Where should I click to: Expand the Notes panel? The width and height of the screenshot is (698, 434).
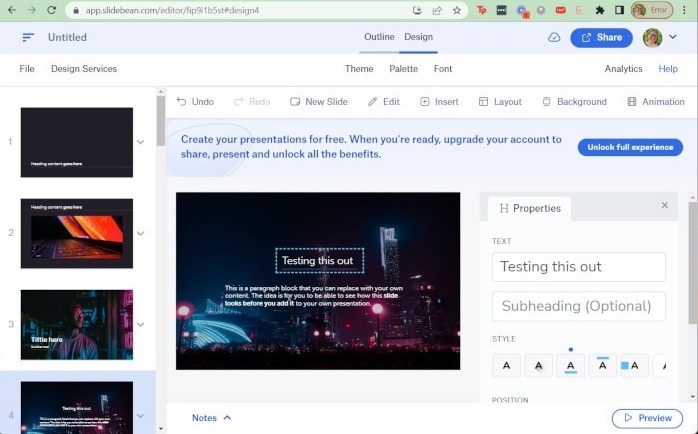pyautogui.click(x=211, y=418)
